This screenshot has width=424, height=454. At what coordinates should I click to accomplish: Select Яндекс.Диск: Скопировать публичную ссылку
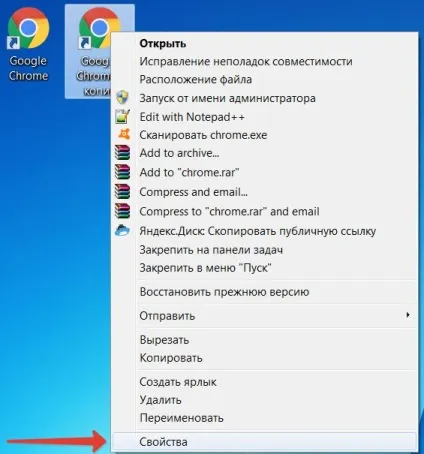[x=265, y=231]
